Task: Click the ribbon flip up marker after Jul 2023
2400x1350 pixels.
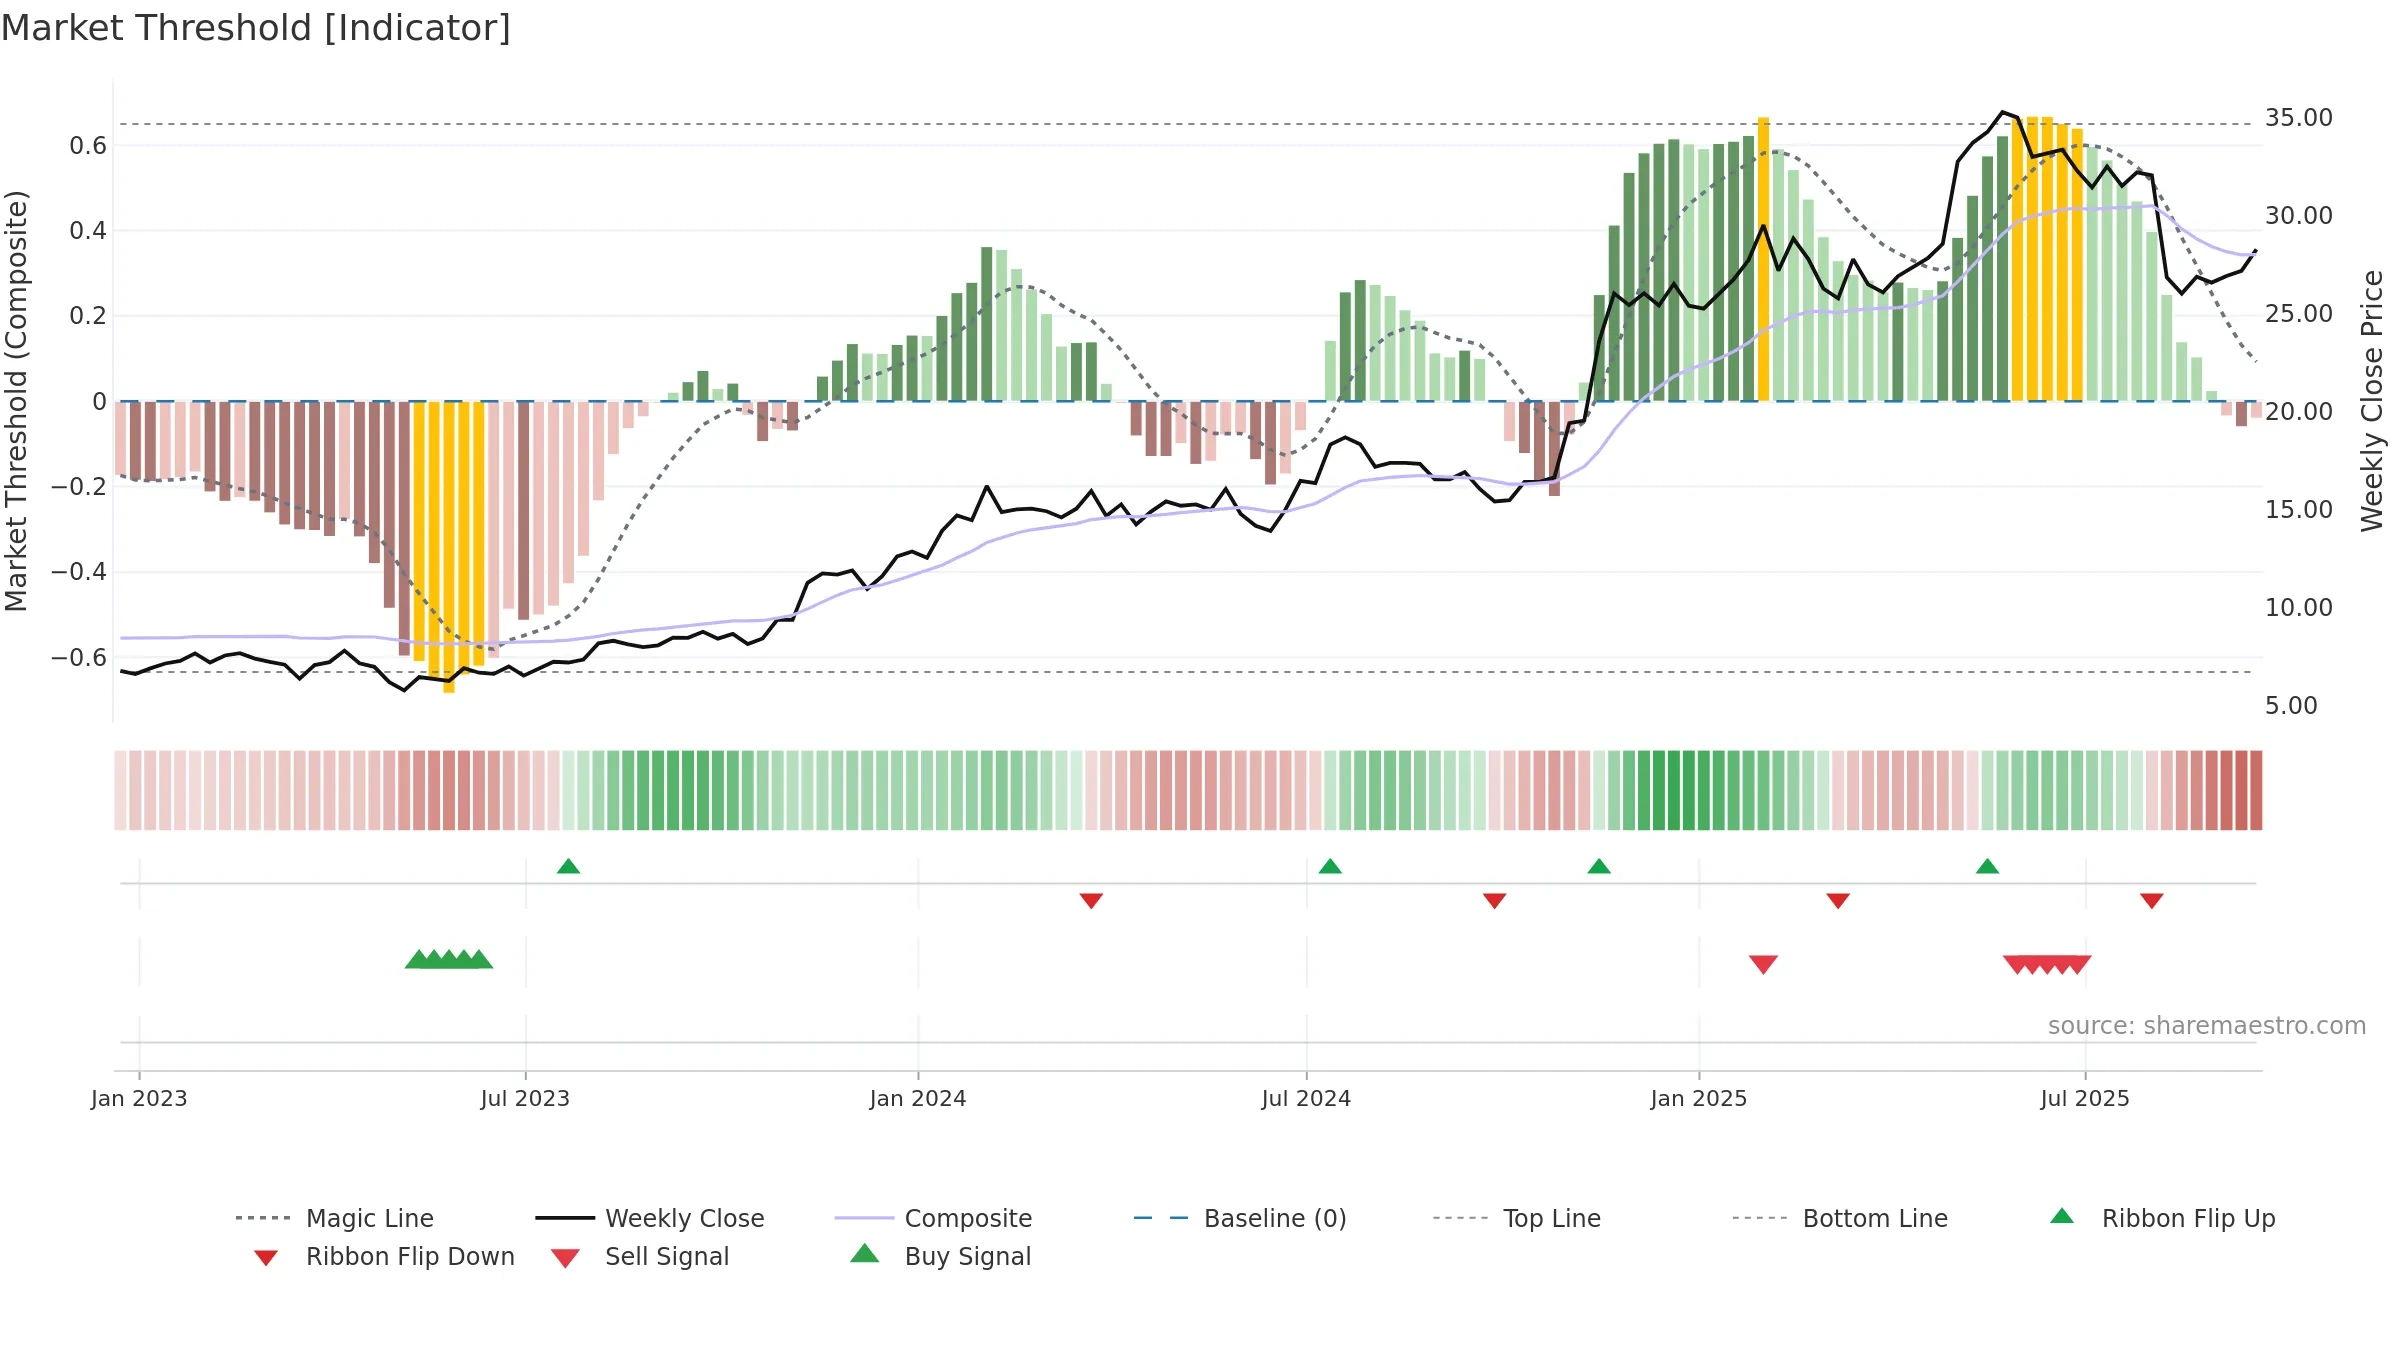Action: tap(568, 866)
